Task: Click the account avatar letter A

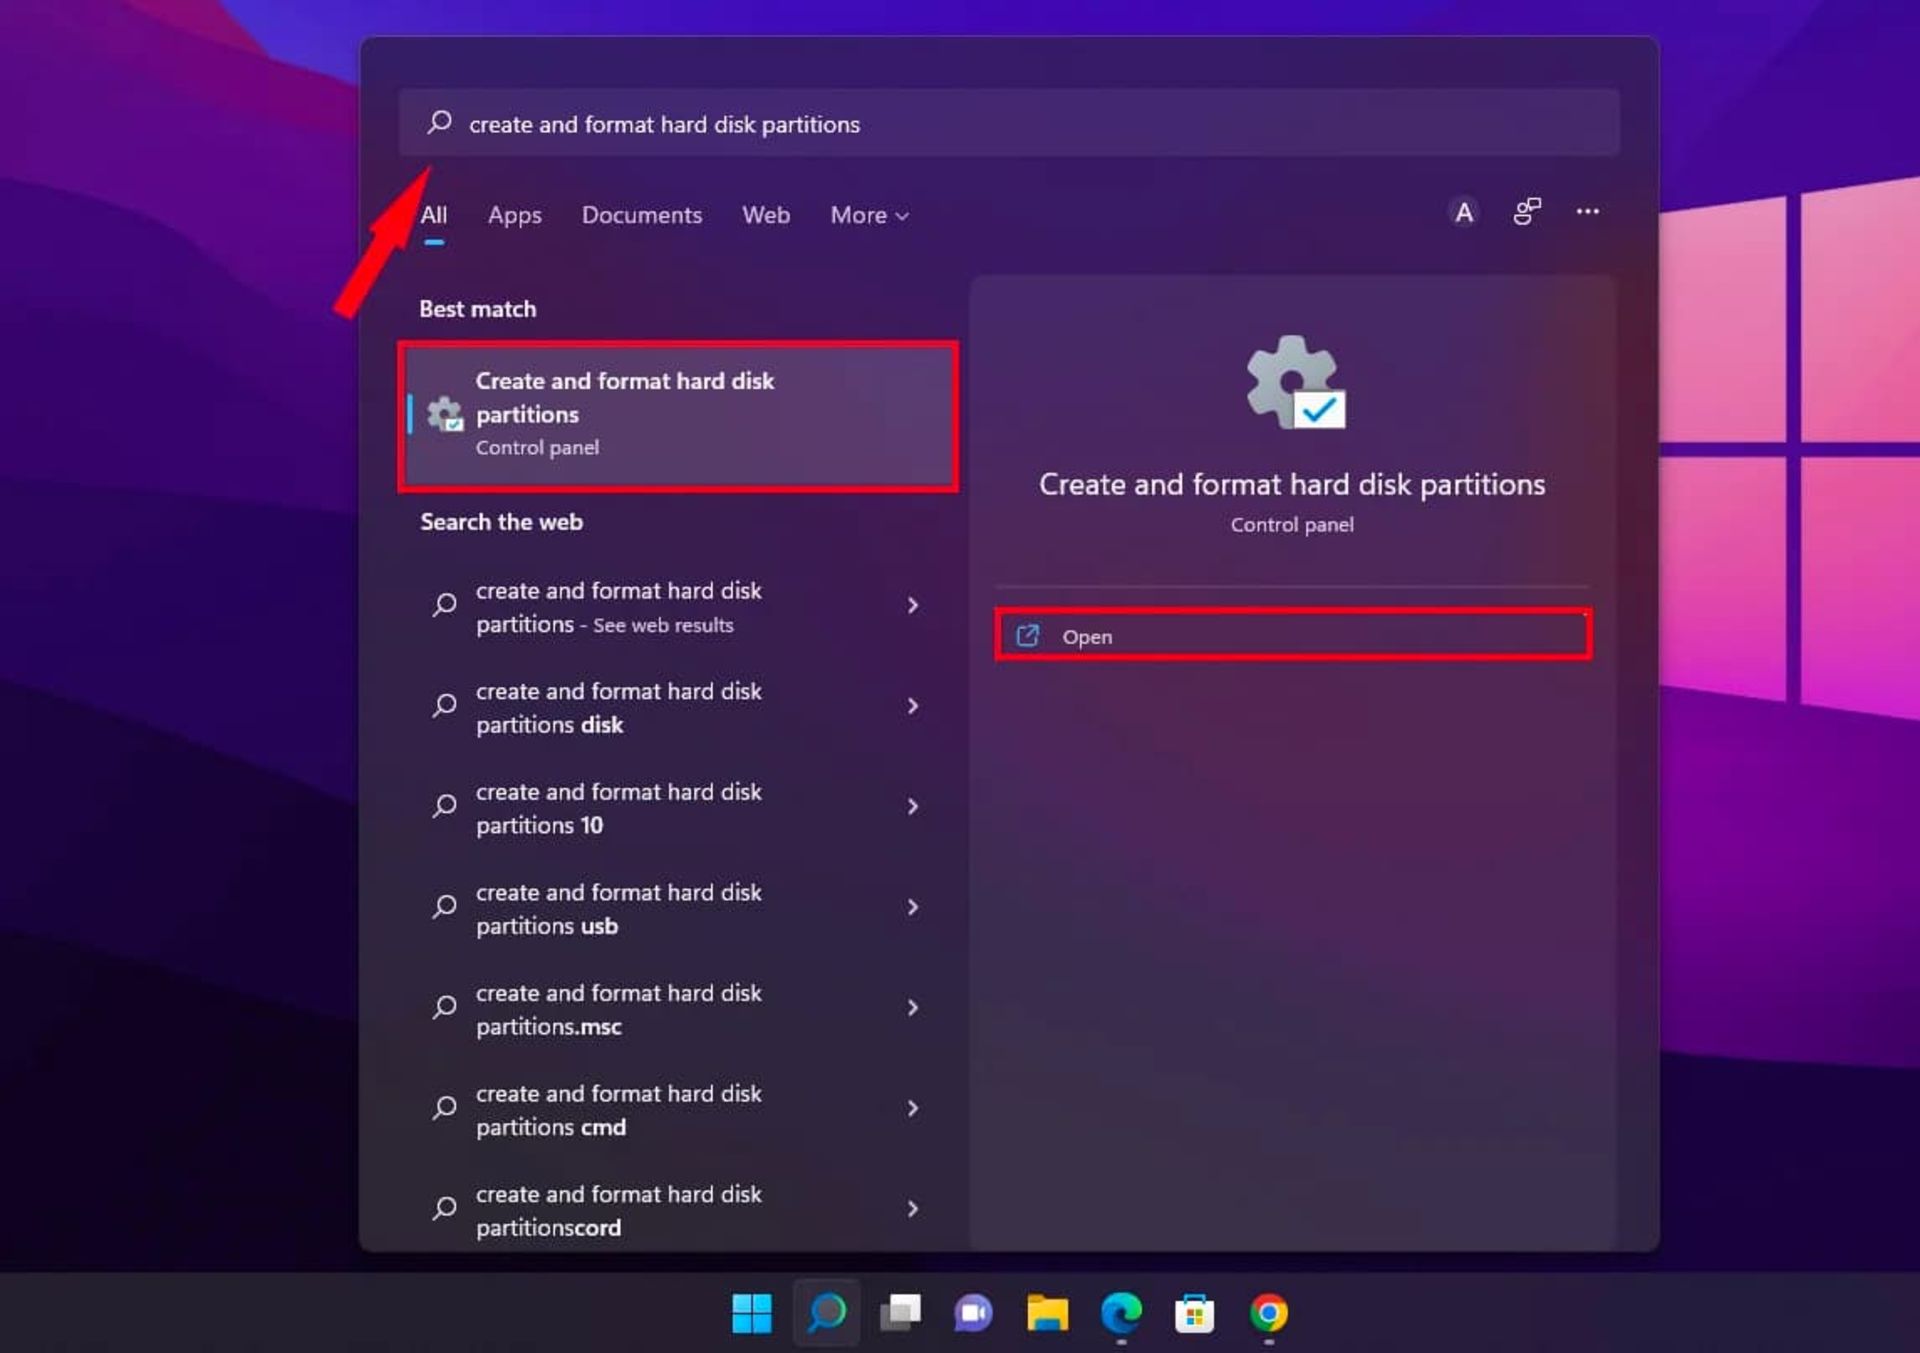Action: pos(1463,213)
